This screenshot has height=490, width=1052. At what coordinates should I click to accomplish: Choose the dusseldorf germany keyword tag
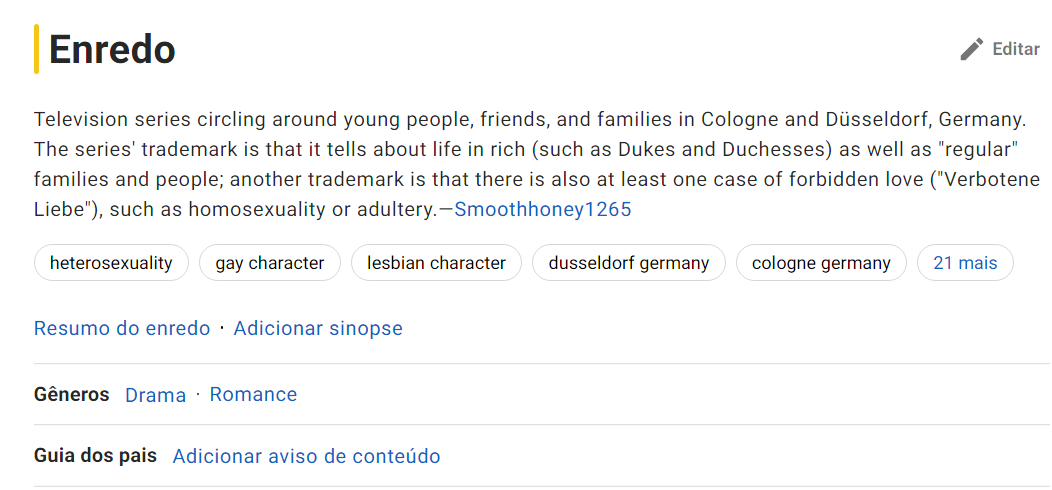[629, 263]
